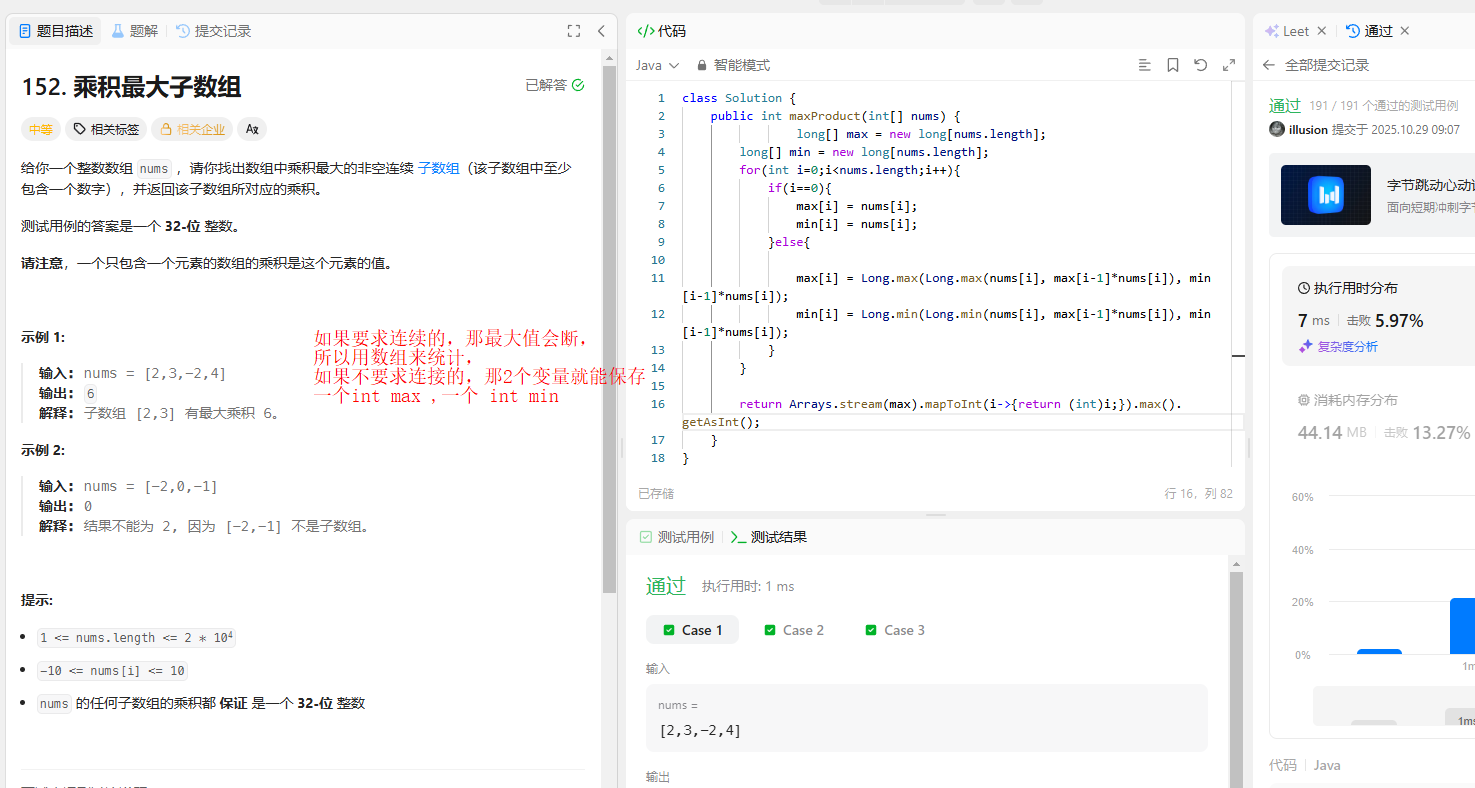
Task: Select the Case 1 result
Action: pos(692,630)
